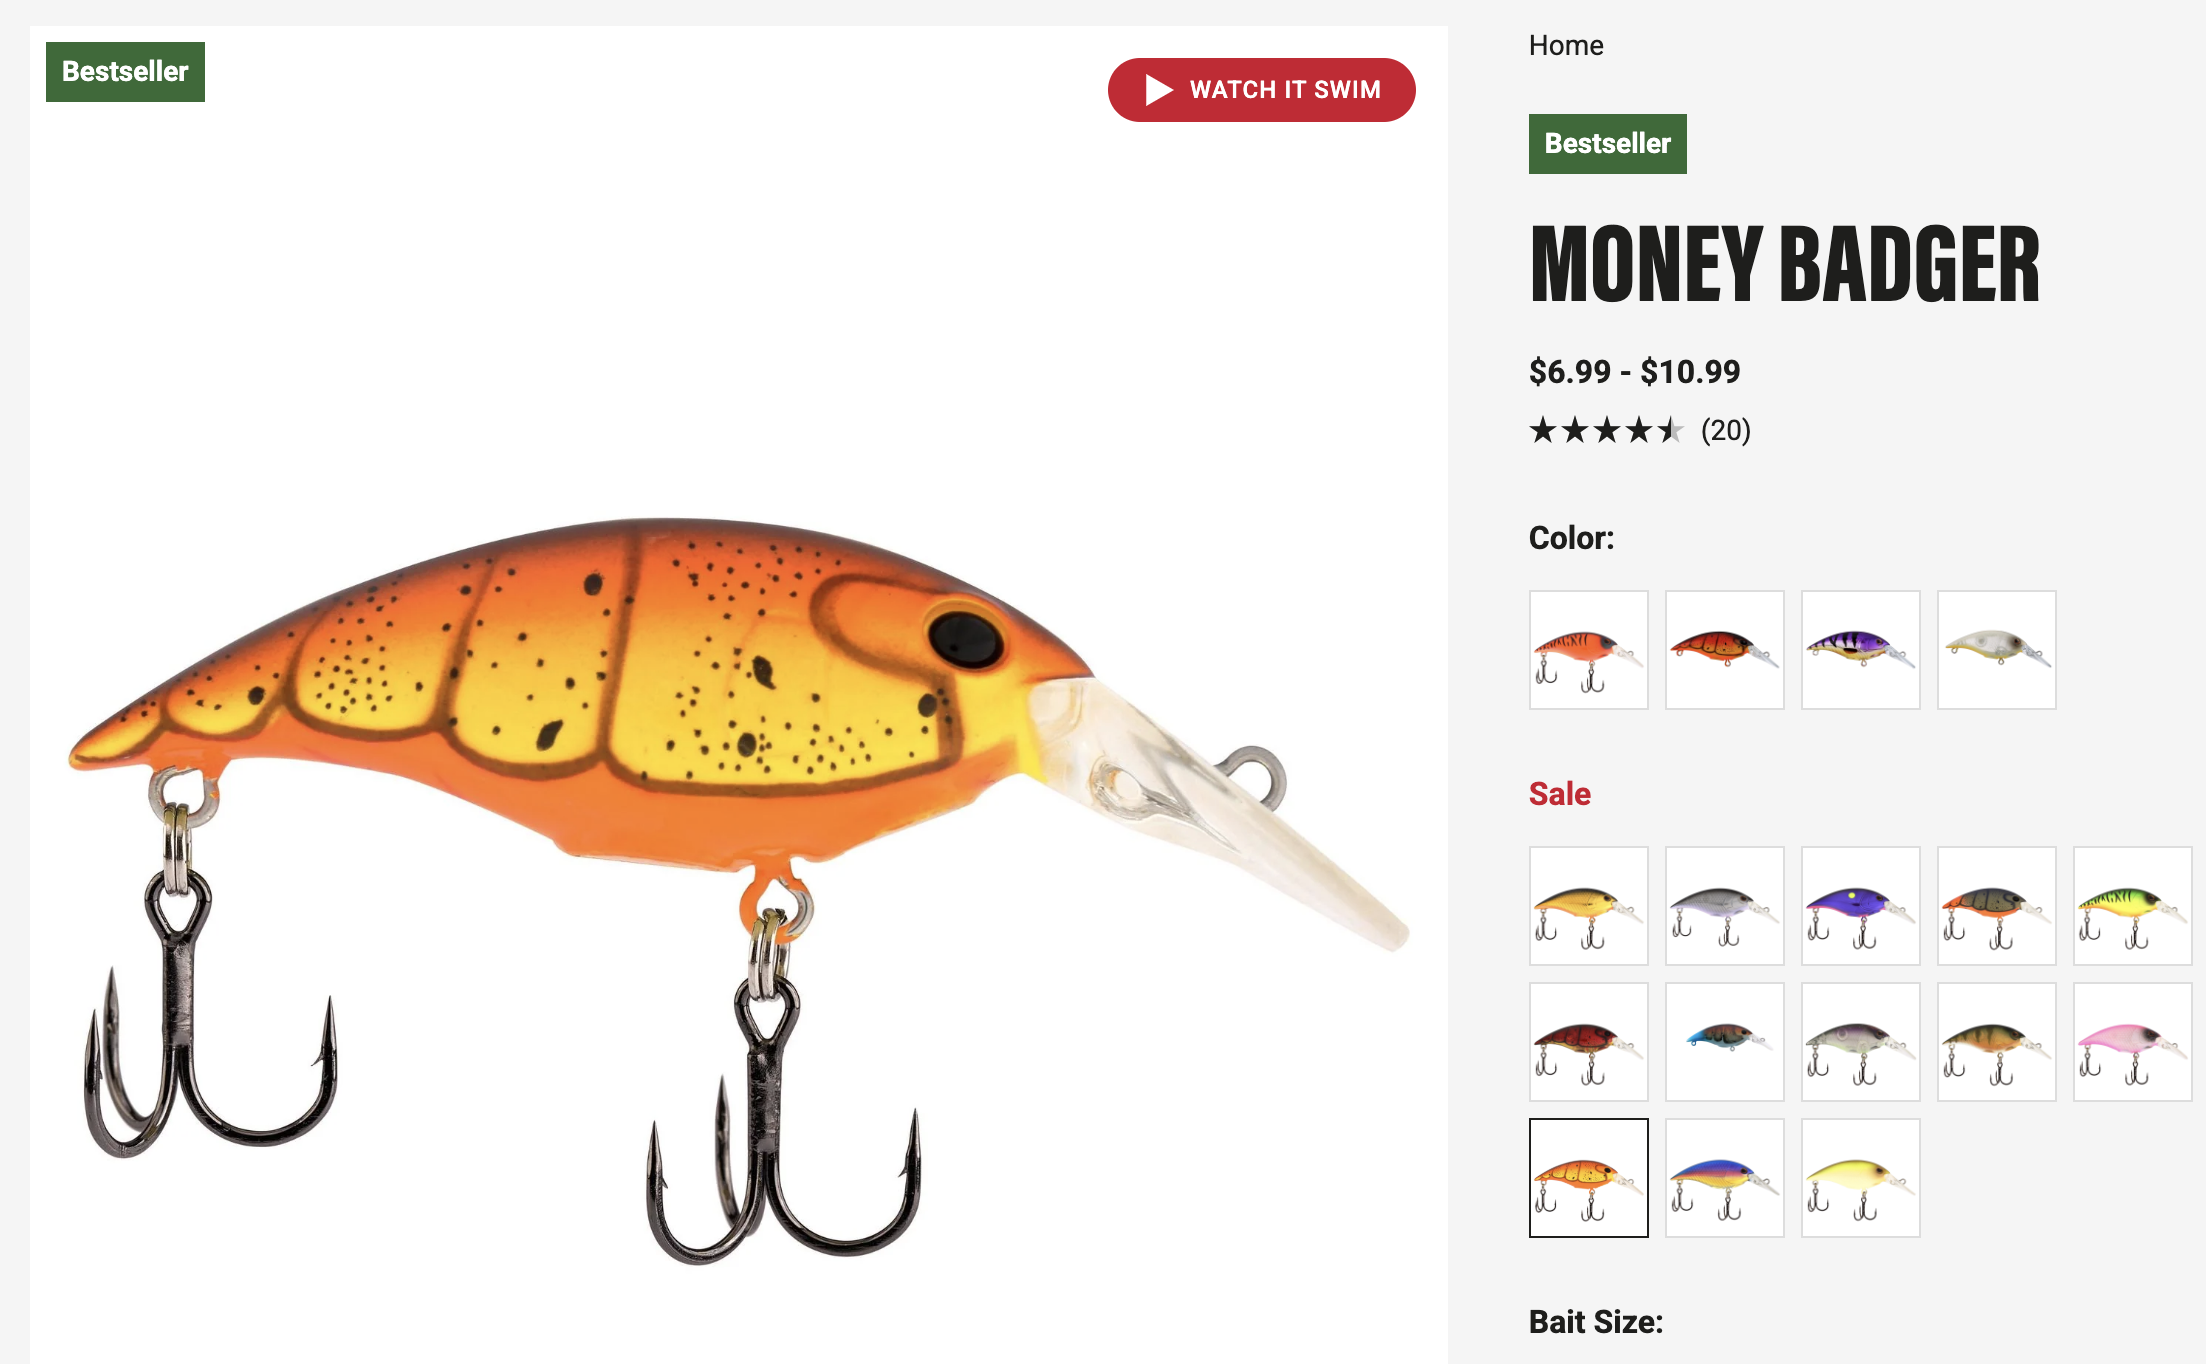Open the reviews via star rating
2206x1364 pixels.
pyautogui.click(x=1606, y=431)
